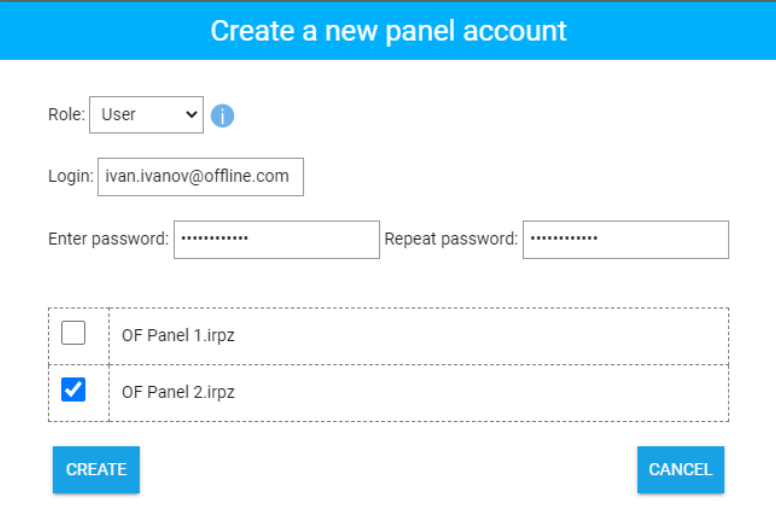Uncheck the OF Panel 2.irpz checkbox
This screenshot has width=776, height=505.
74,390
